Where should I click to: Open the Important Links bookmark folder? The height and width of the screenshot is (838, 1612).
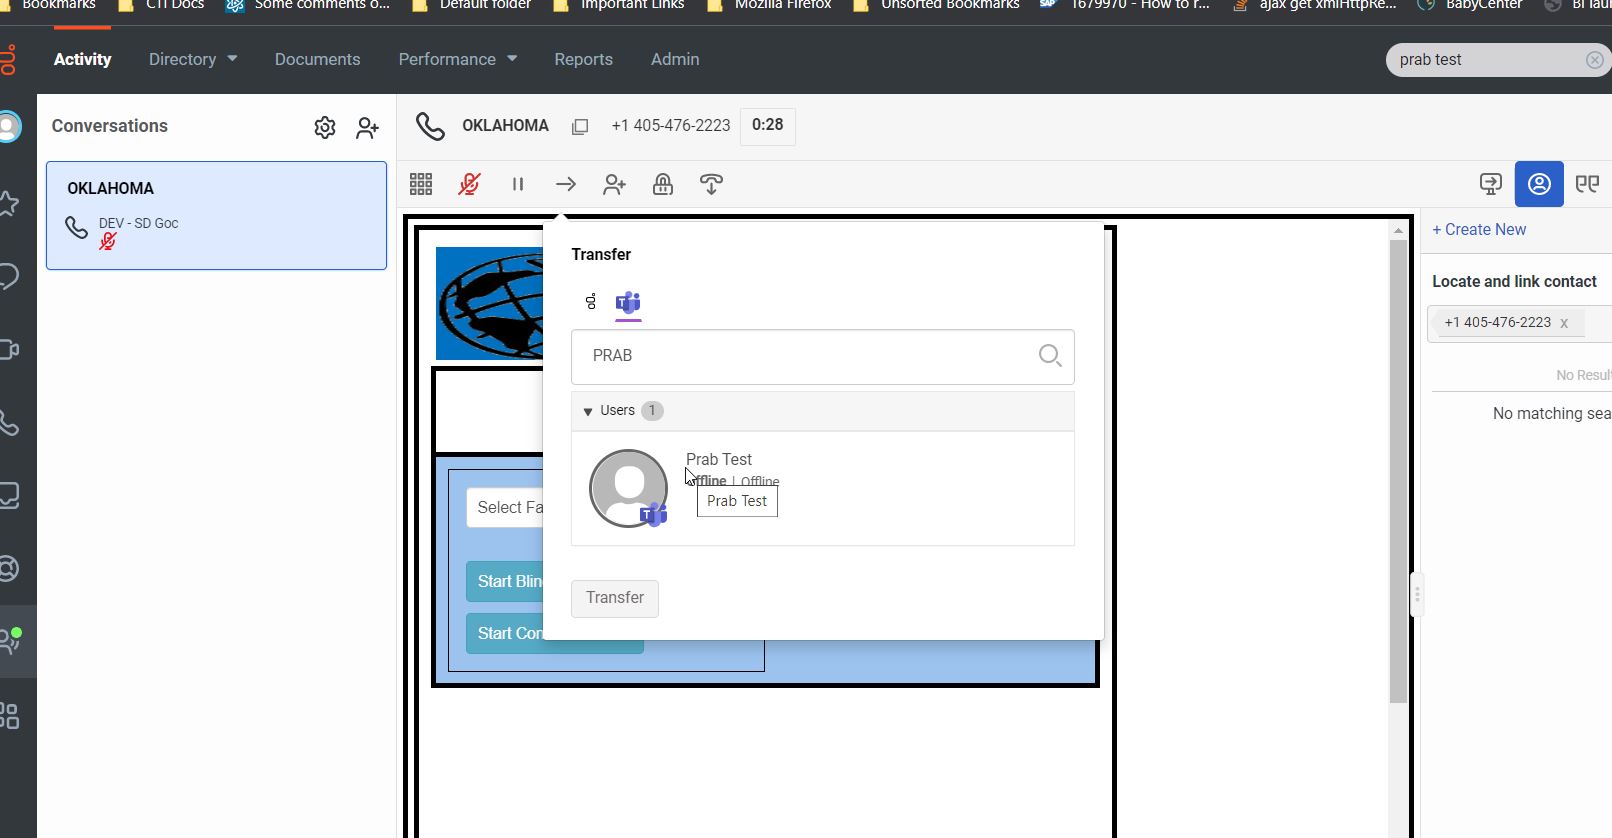pos(619,5)
